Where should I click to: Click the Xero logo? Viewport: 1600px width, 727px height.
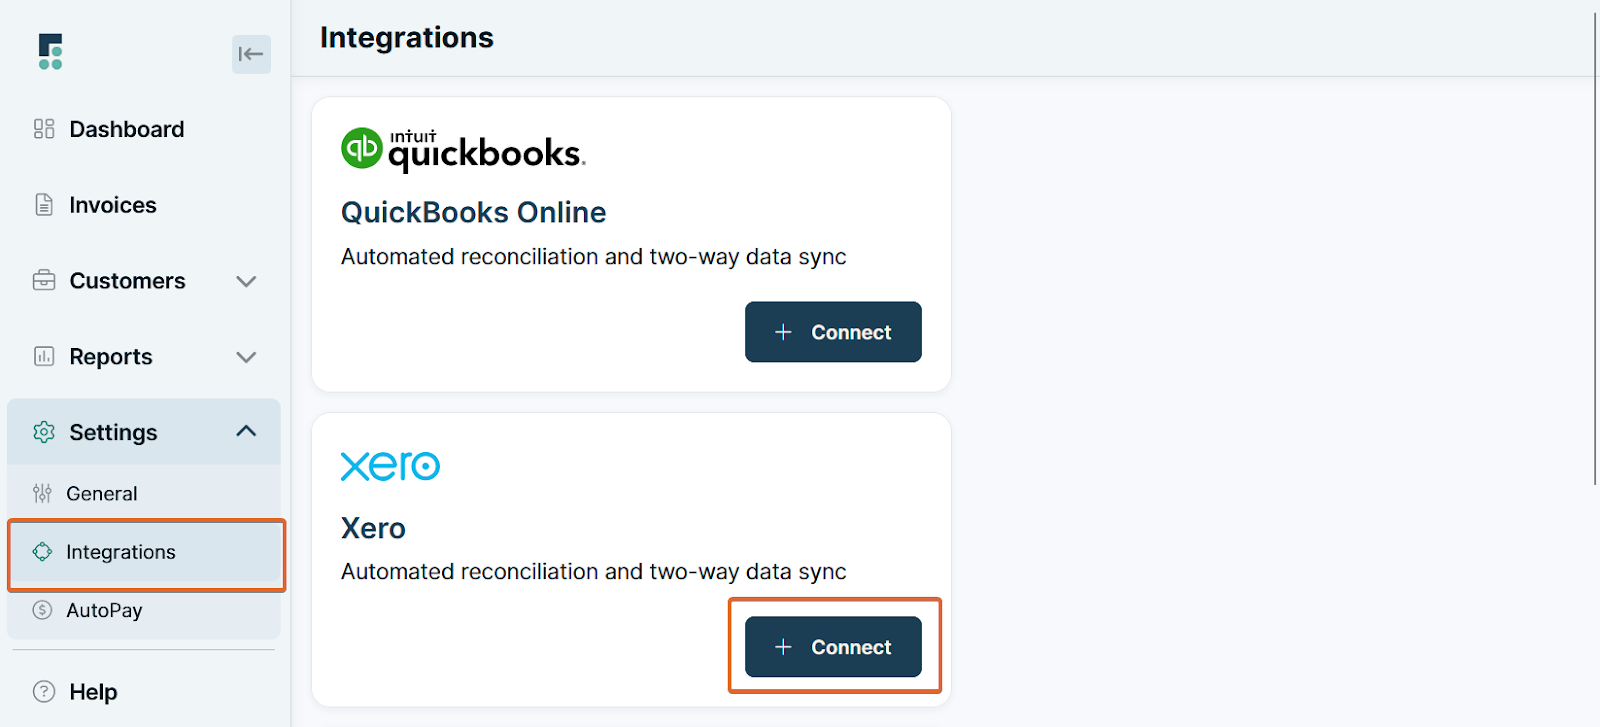(x=389, y=465)
